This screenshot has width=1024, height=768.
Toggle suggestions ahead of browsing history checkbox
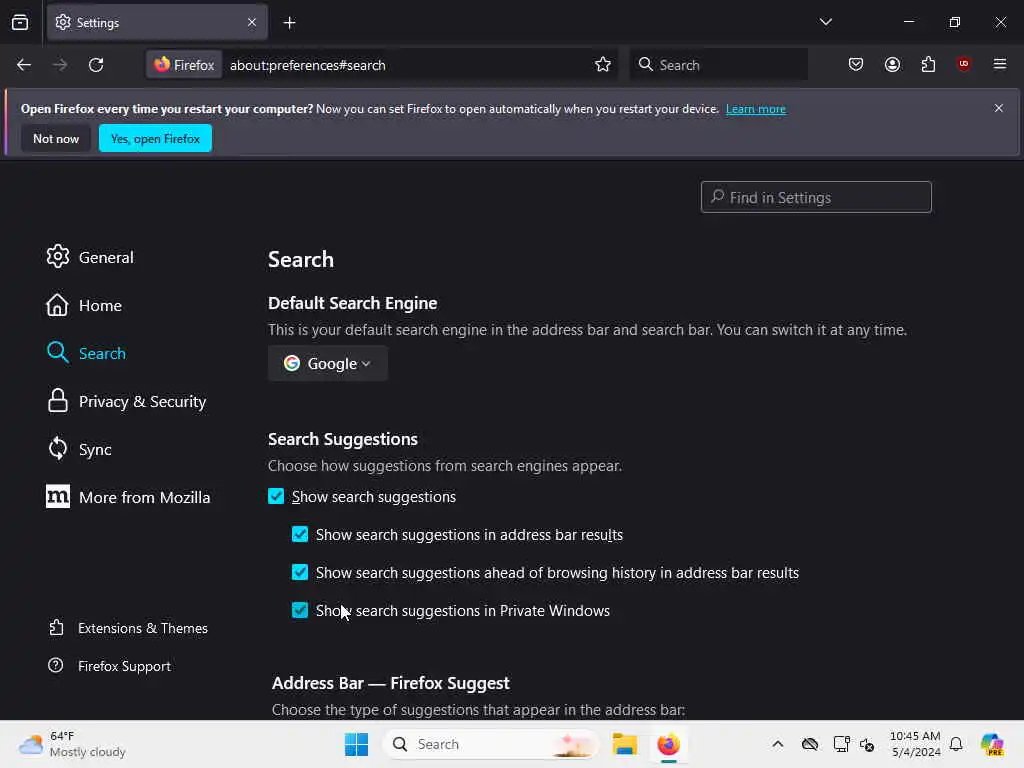(x=300, y=572)
